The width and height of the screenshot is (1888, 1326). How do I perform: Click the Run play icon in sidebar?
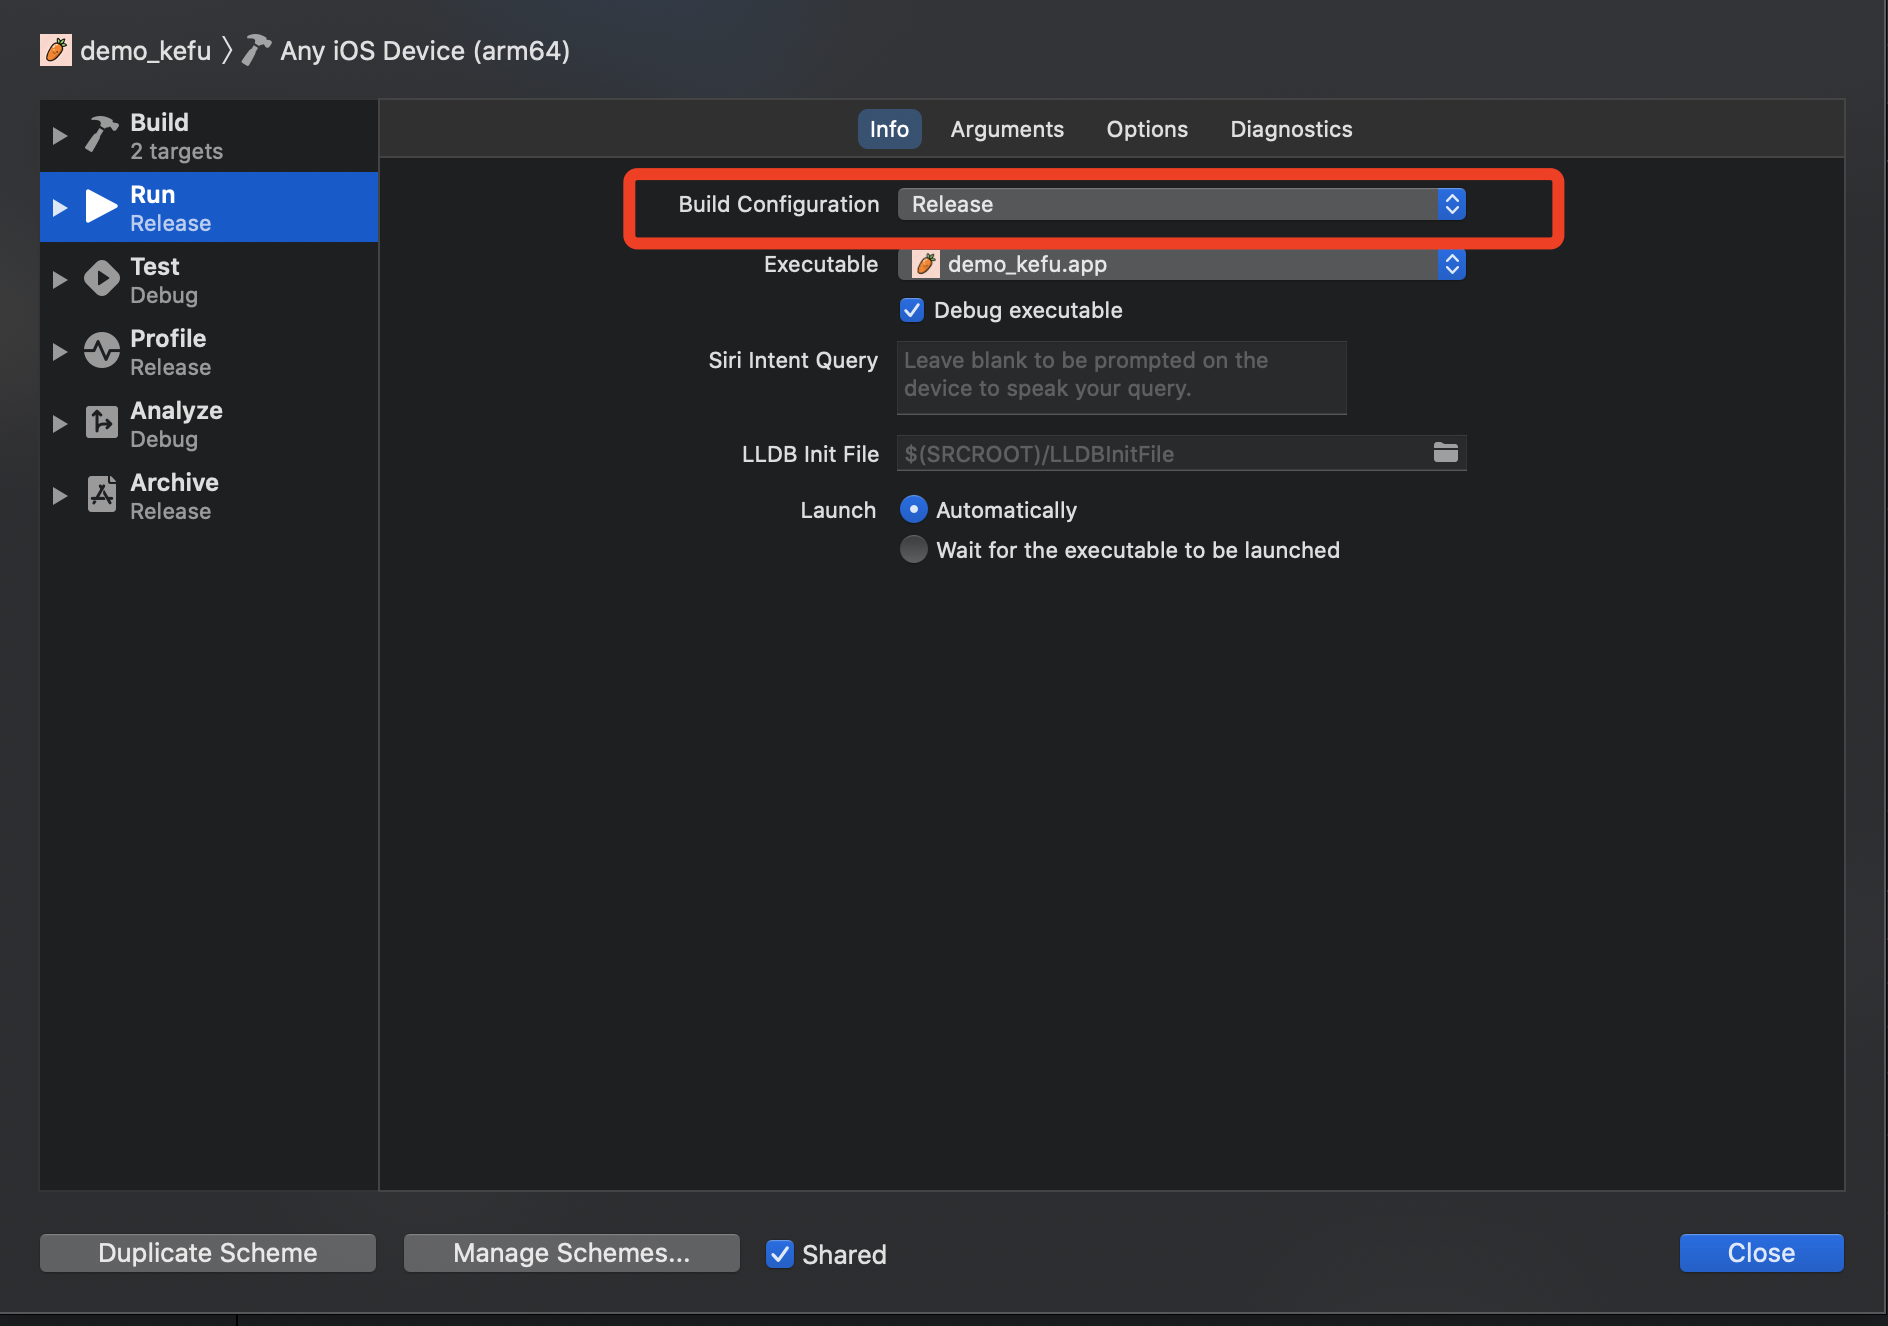pos(101,207)
